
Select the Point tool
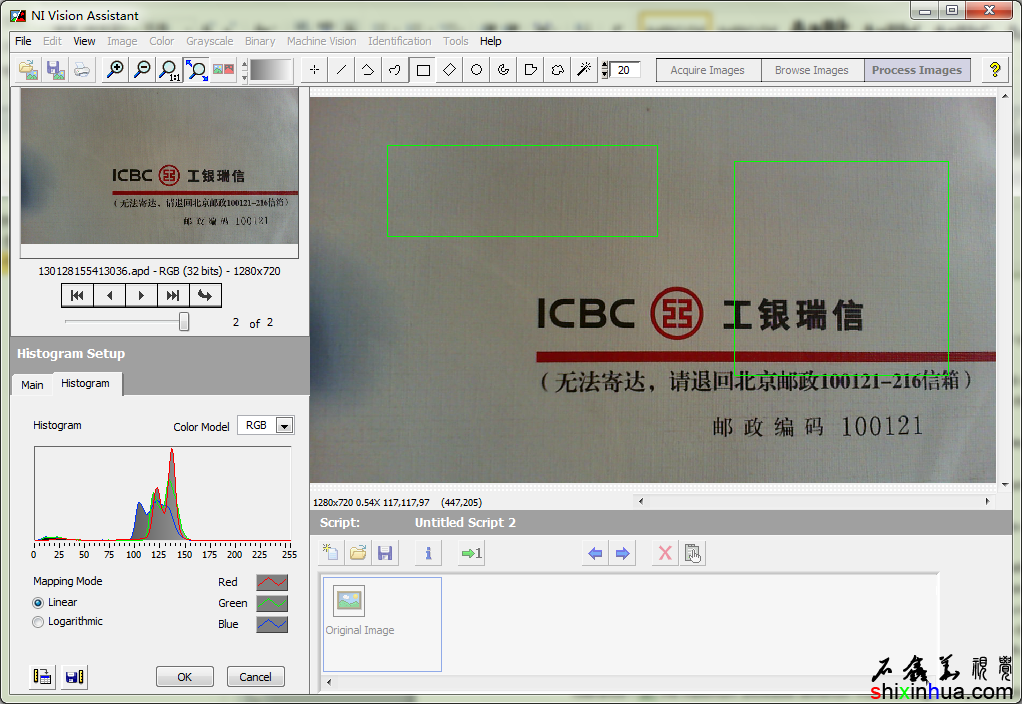314,70
